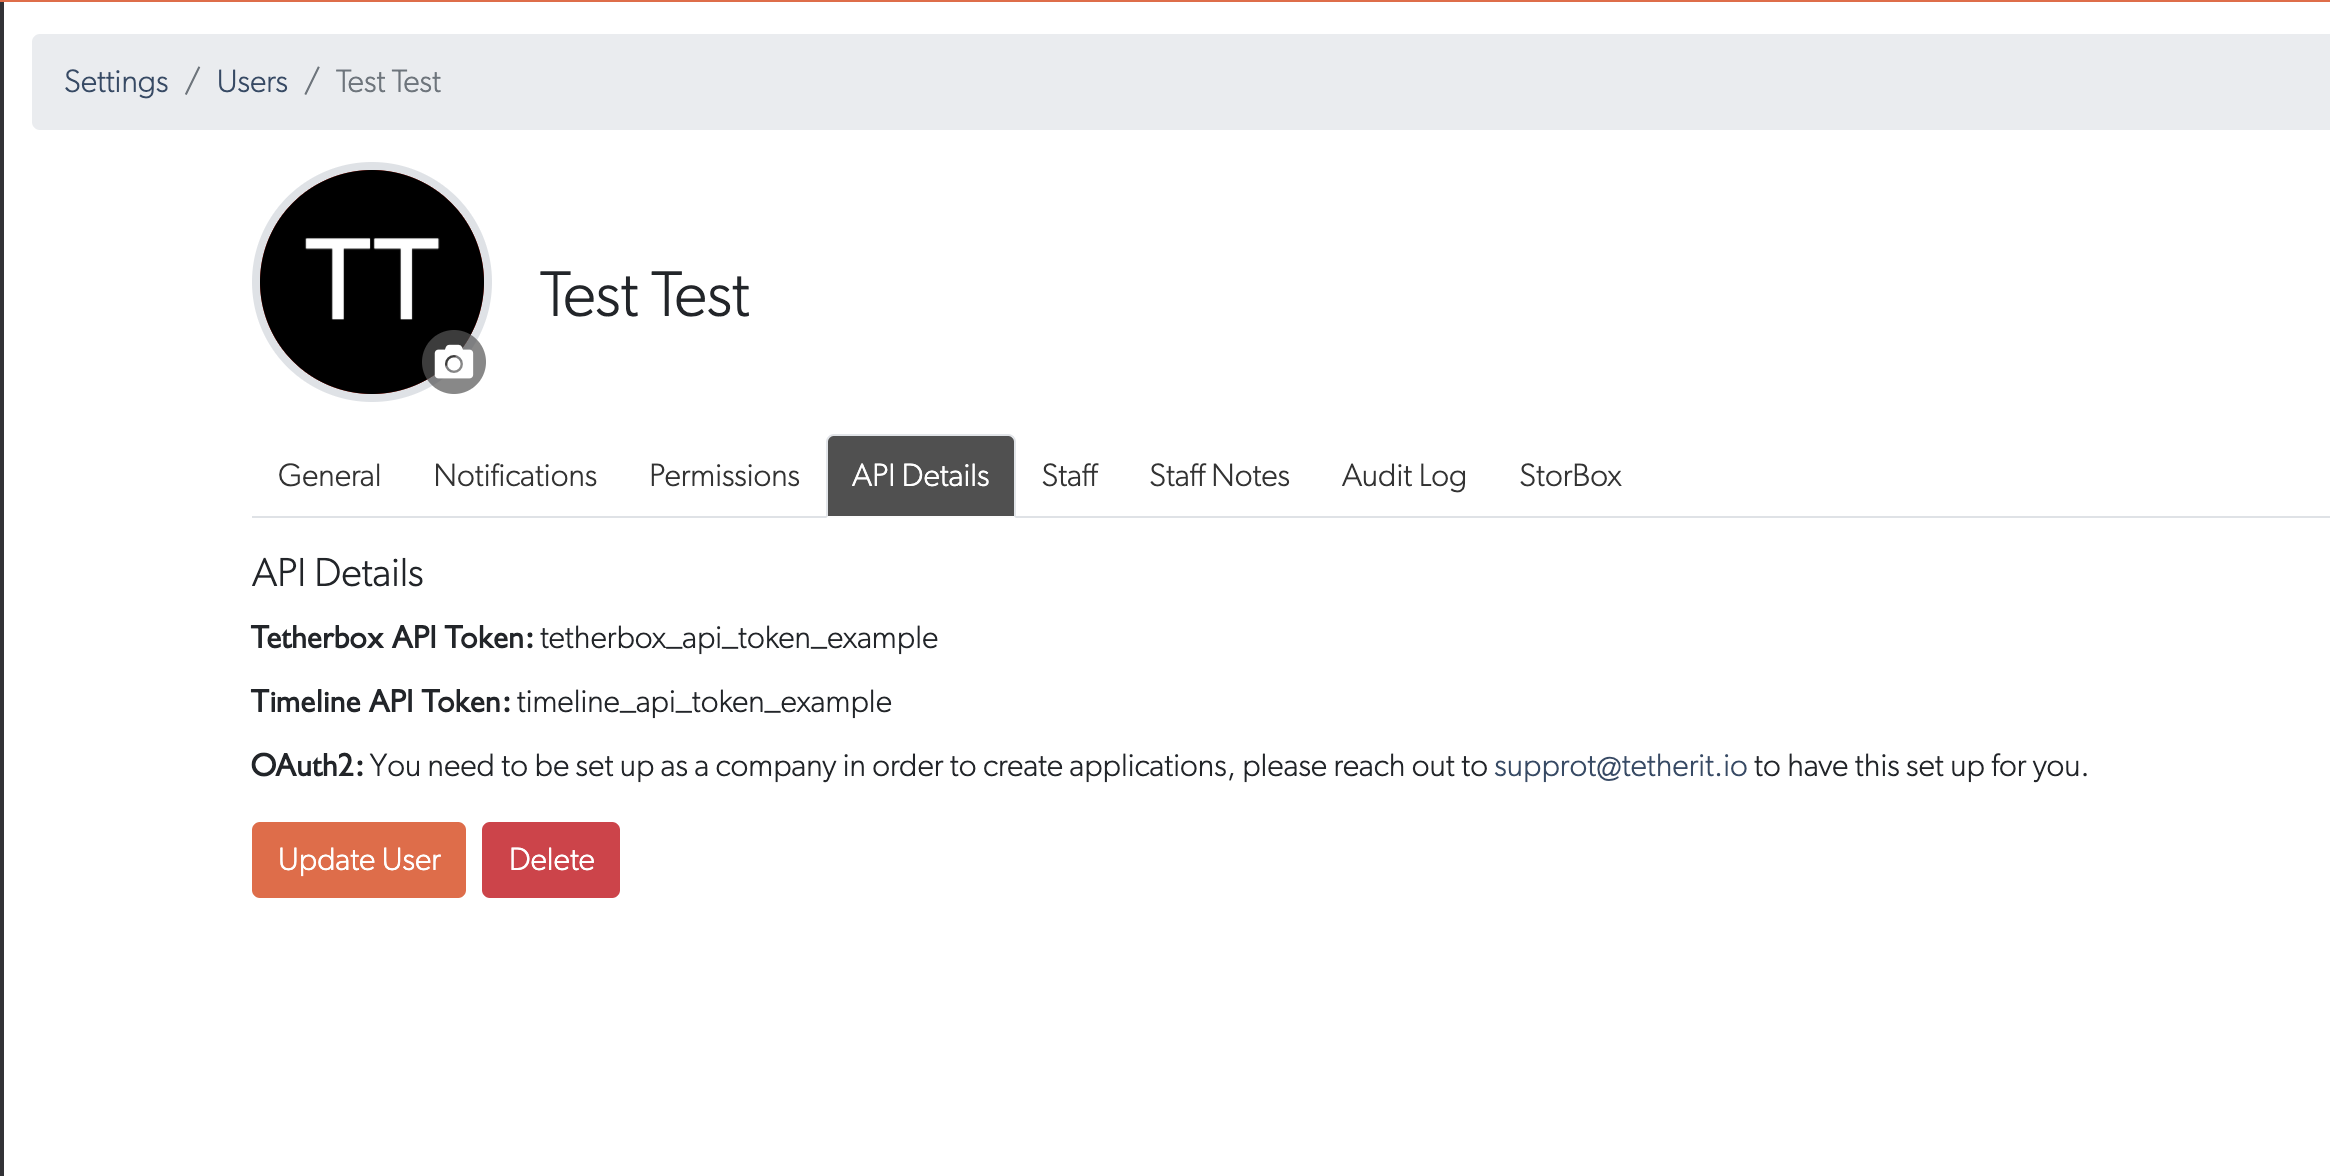
Task: Open the Staff Notes tab
Action: (1220, 475)
